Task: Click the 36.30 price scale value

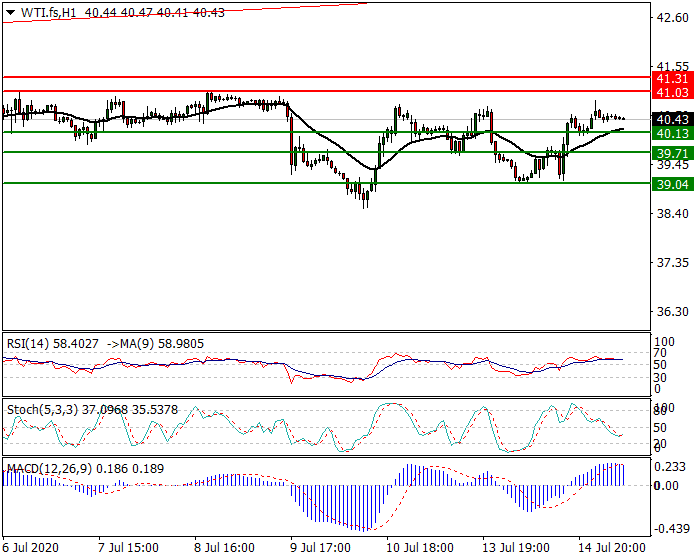Action: (672, 311)
